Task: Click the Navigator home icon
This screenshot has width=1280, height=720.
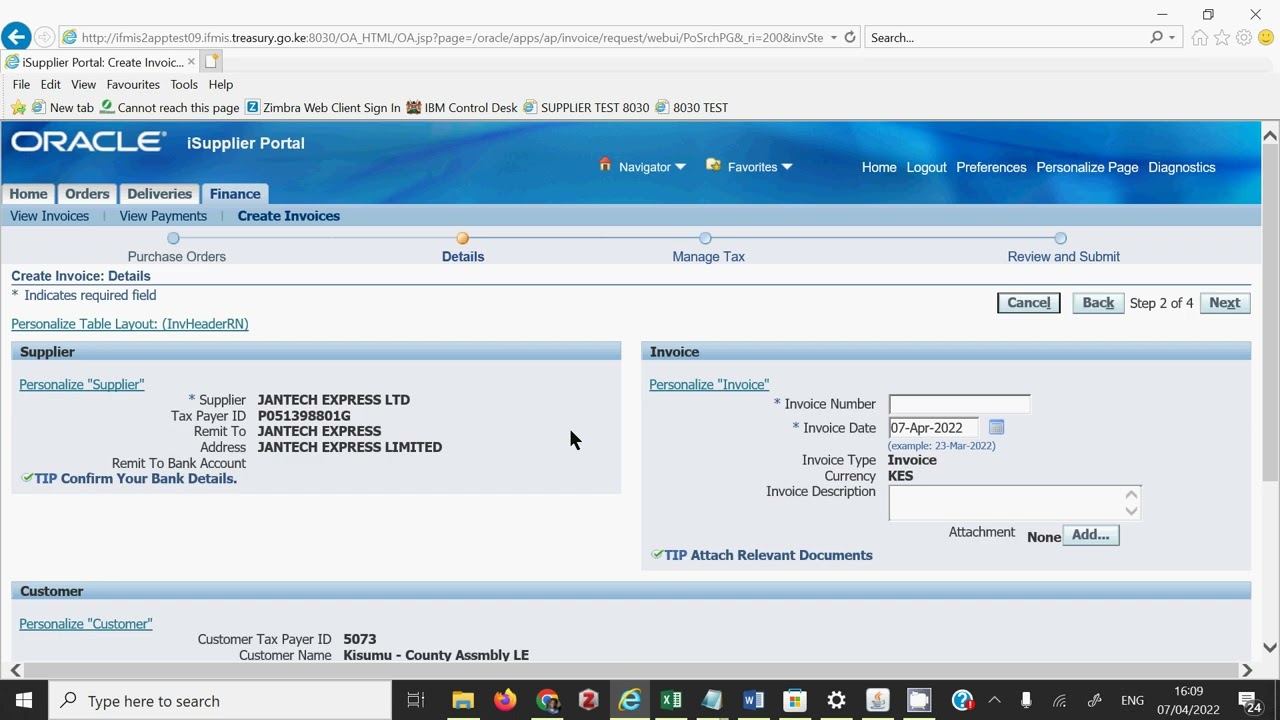Action: pyautogui.click(x=605, y=165)
